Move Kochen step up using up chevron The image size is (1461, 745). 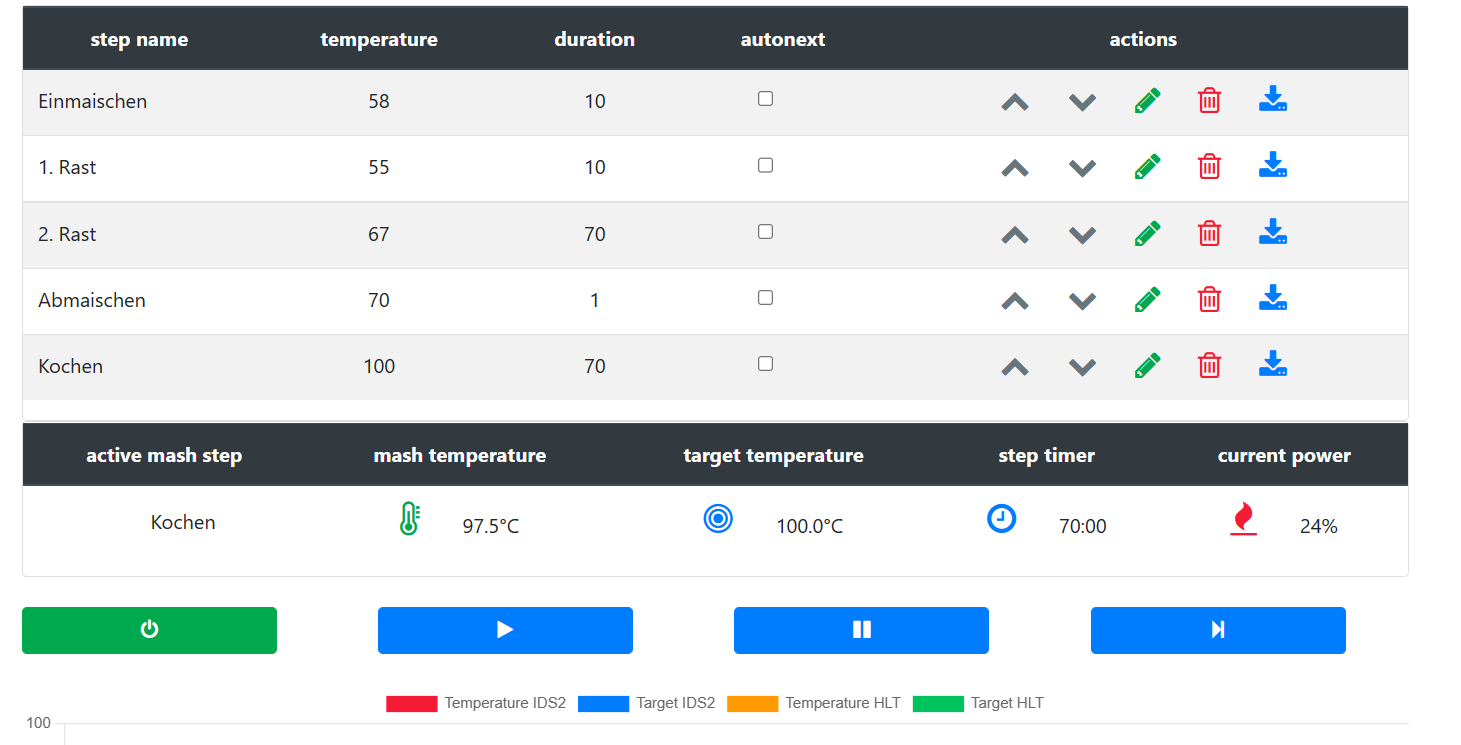coord(1015,367)
